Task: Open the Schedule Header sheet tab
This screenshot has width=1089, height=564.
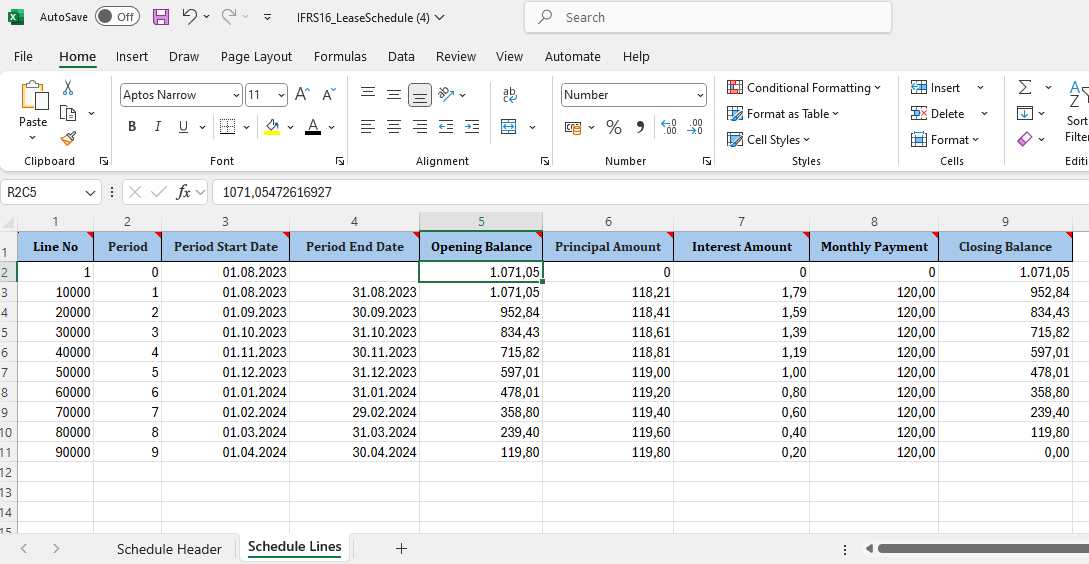Action: pyautogui.click(x=169, y=549)
